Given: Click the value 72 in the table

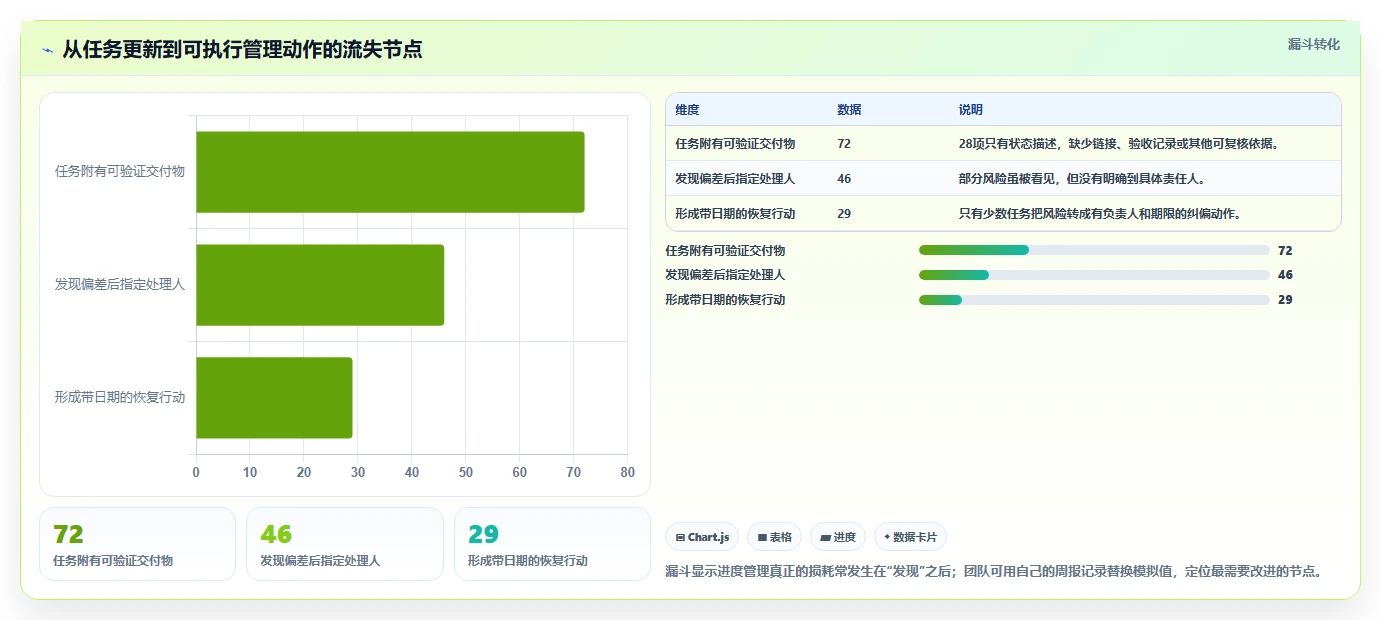Looking at the screenshot, I should [x=844, y=144].
